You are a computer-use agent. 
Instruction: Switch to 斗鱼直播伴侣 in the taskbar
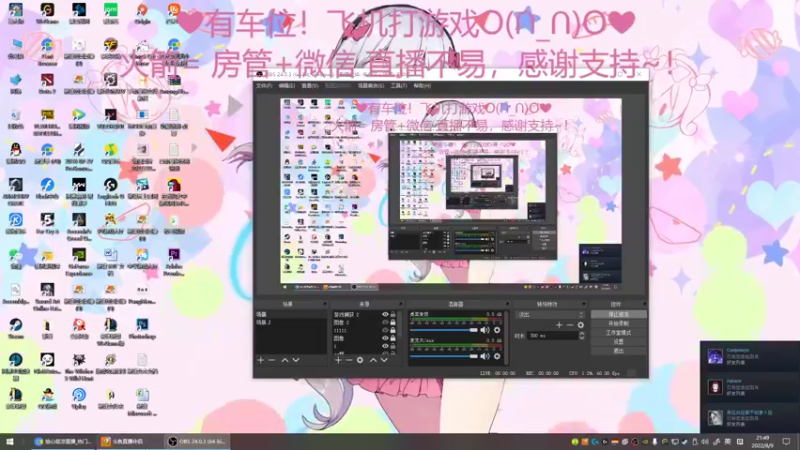129,441
